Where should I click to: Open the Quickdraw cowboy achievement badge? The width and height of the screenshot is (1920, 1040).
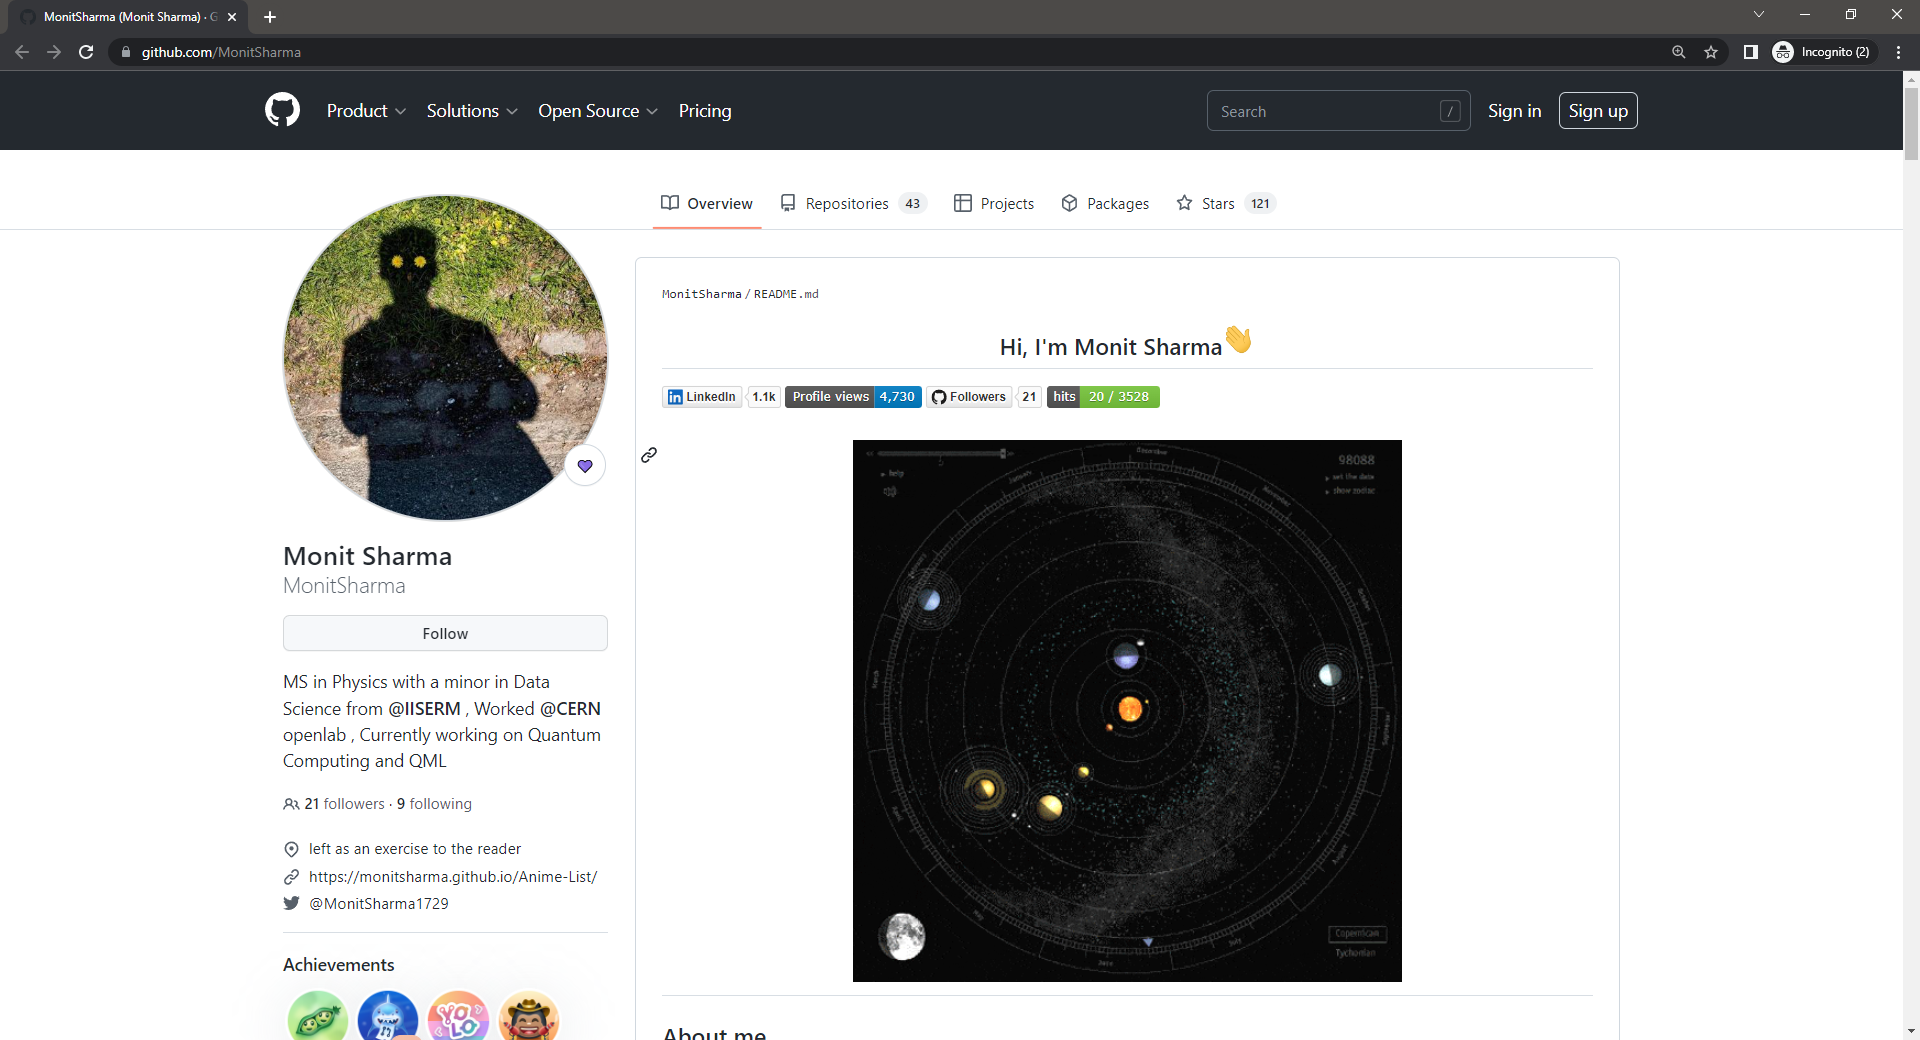[x=528, y=1017]
